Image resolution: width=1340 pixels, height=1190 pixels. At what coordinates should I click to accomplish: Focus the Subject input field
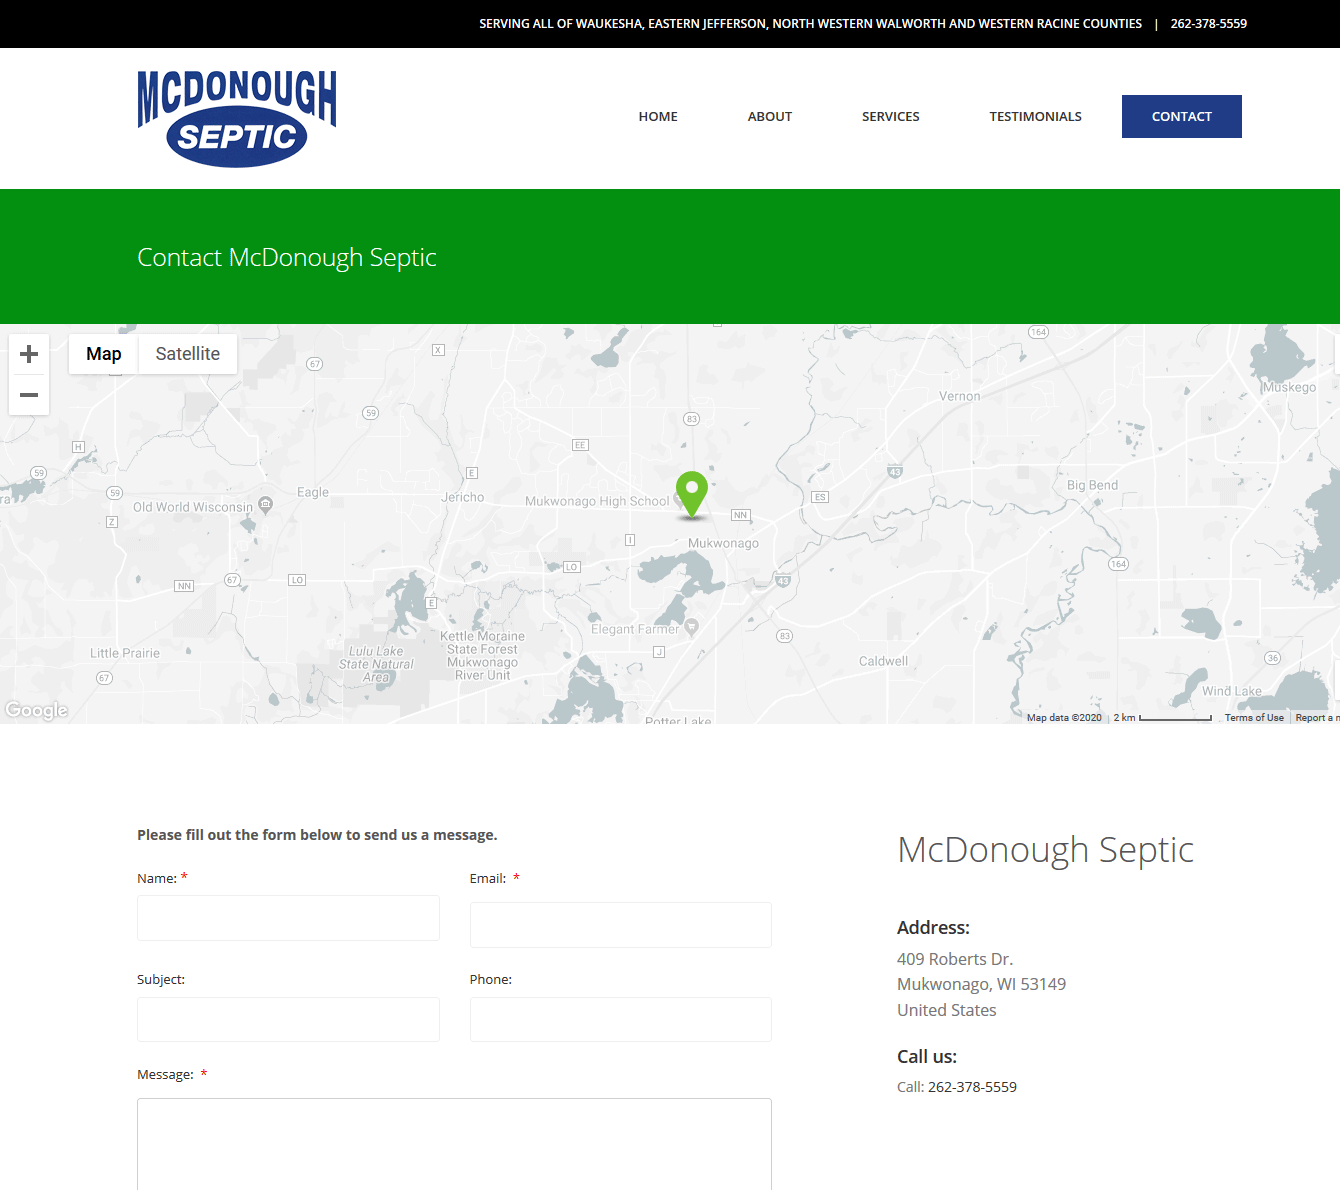pos(288,1019)
